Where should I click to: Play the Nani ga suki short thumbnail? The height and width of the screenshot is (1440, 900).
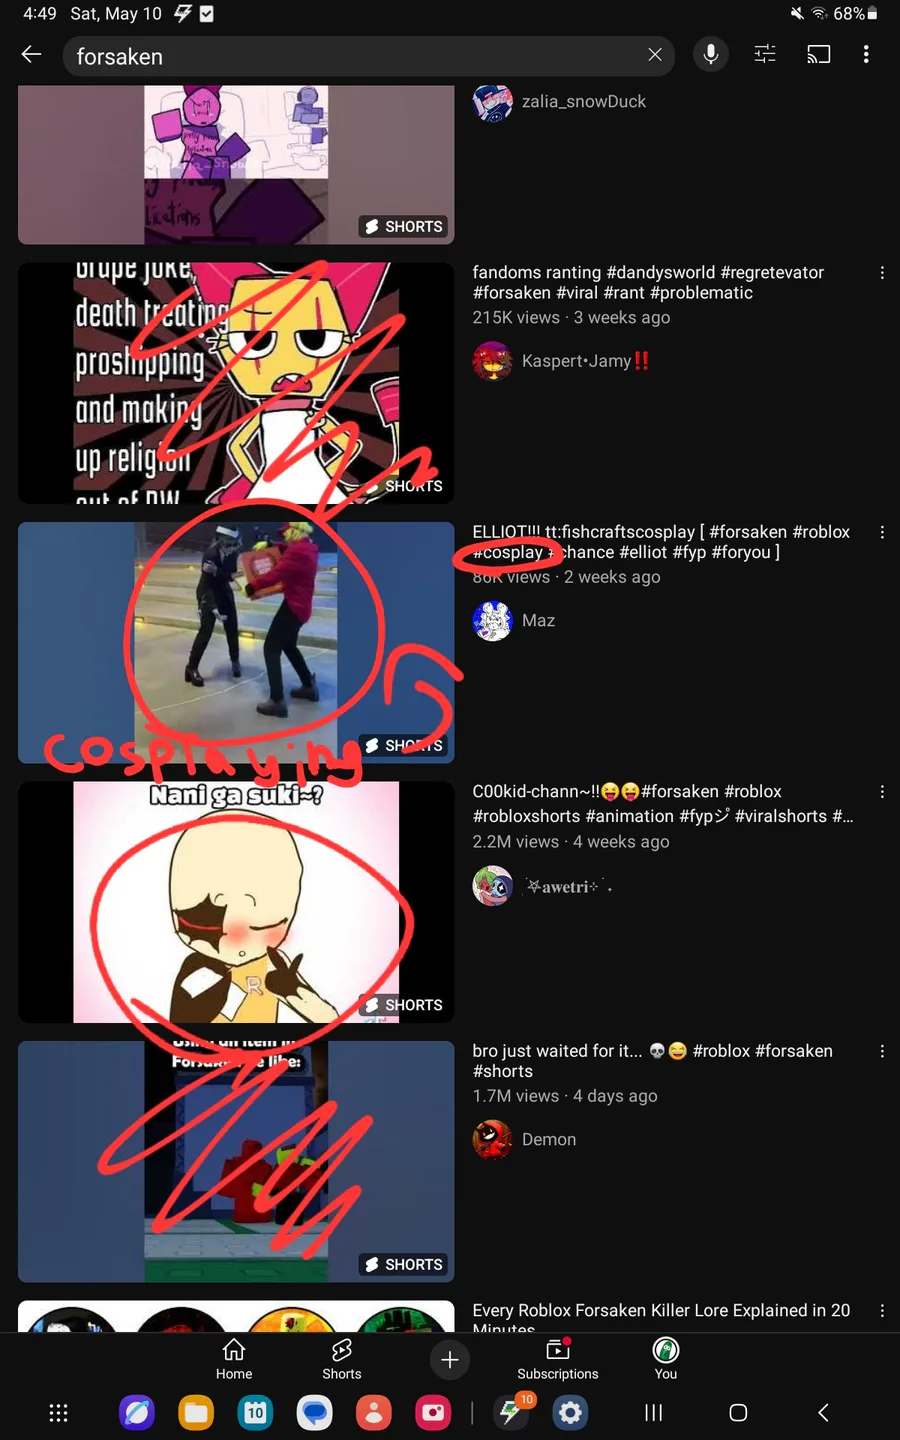click(236, 902)
